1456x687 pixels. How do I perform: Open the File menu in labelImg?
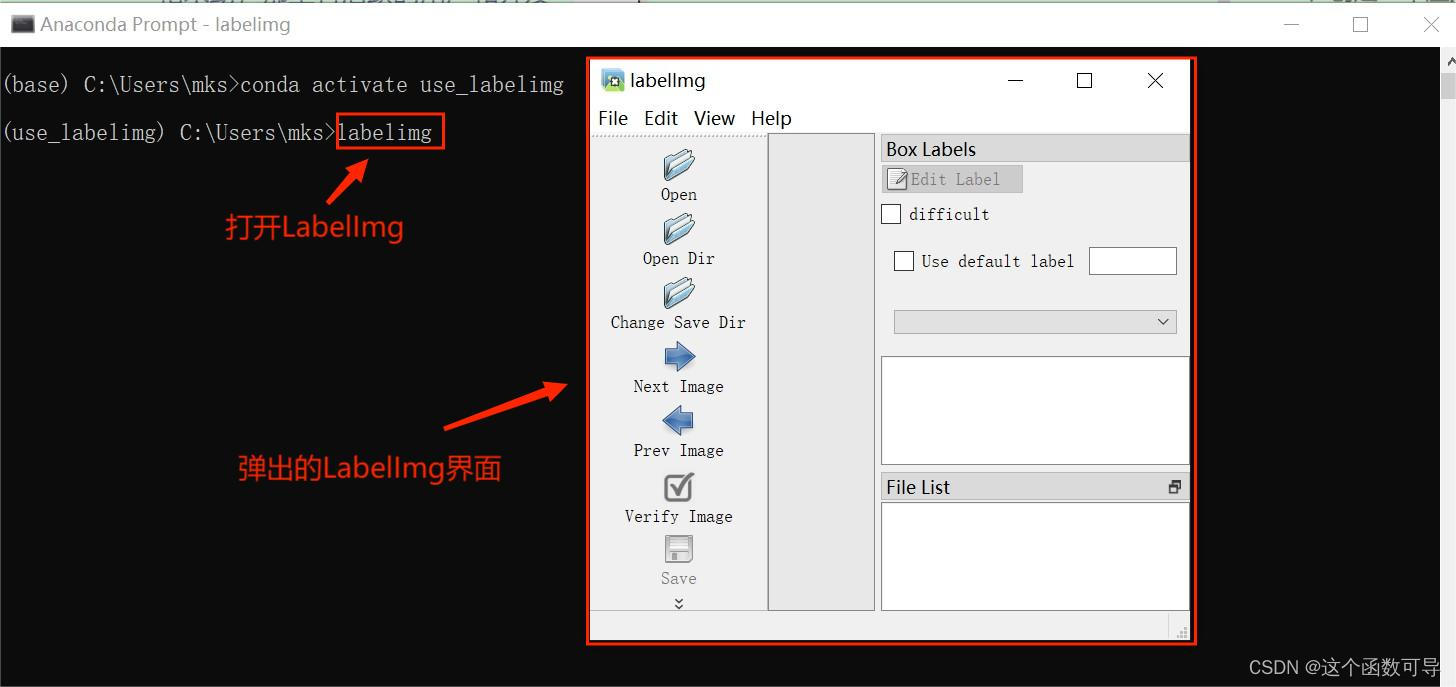(613, 118)
